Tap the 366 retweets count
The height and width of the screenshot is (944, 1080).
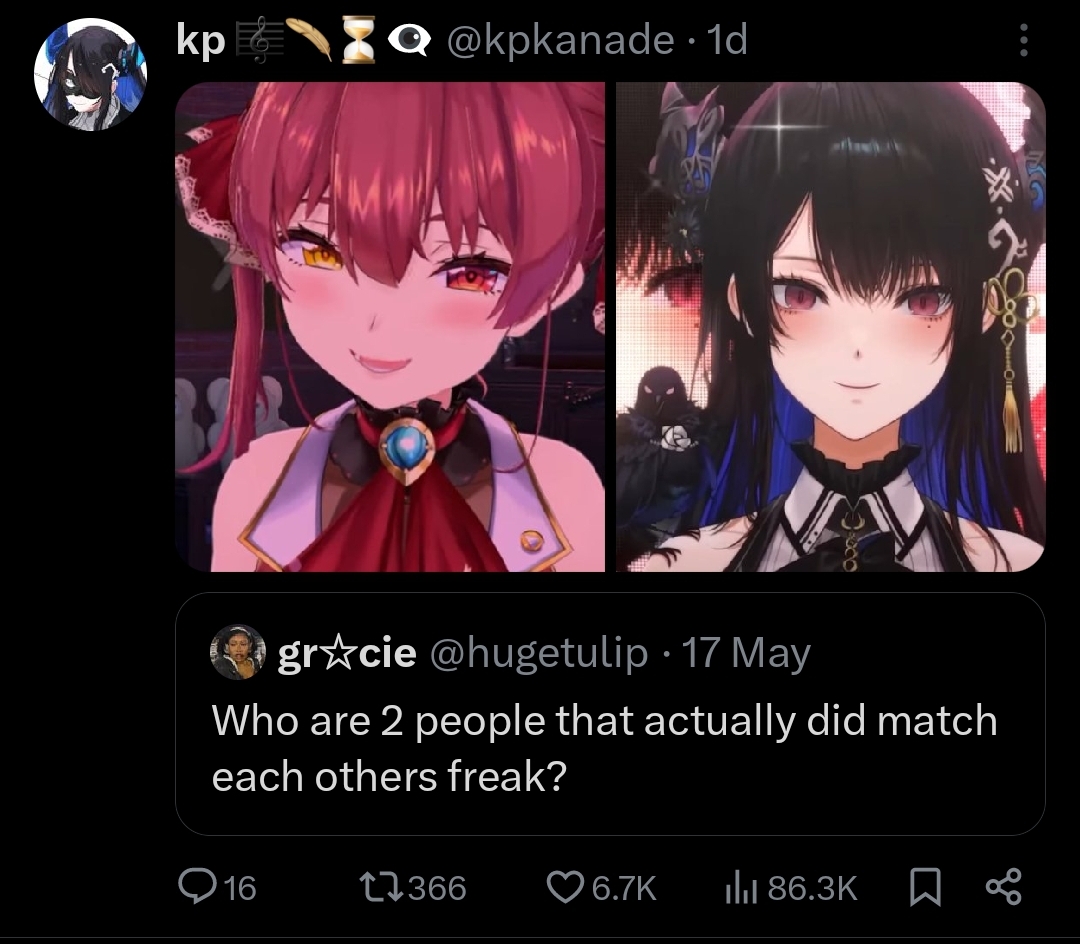437,888
